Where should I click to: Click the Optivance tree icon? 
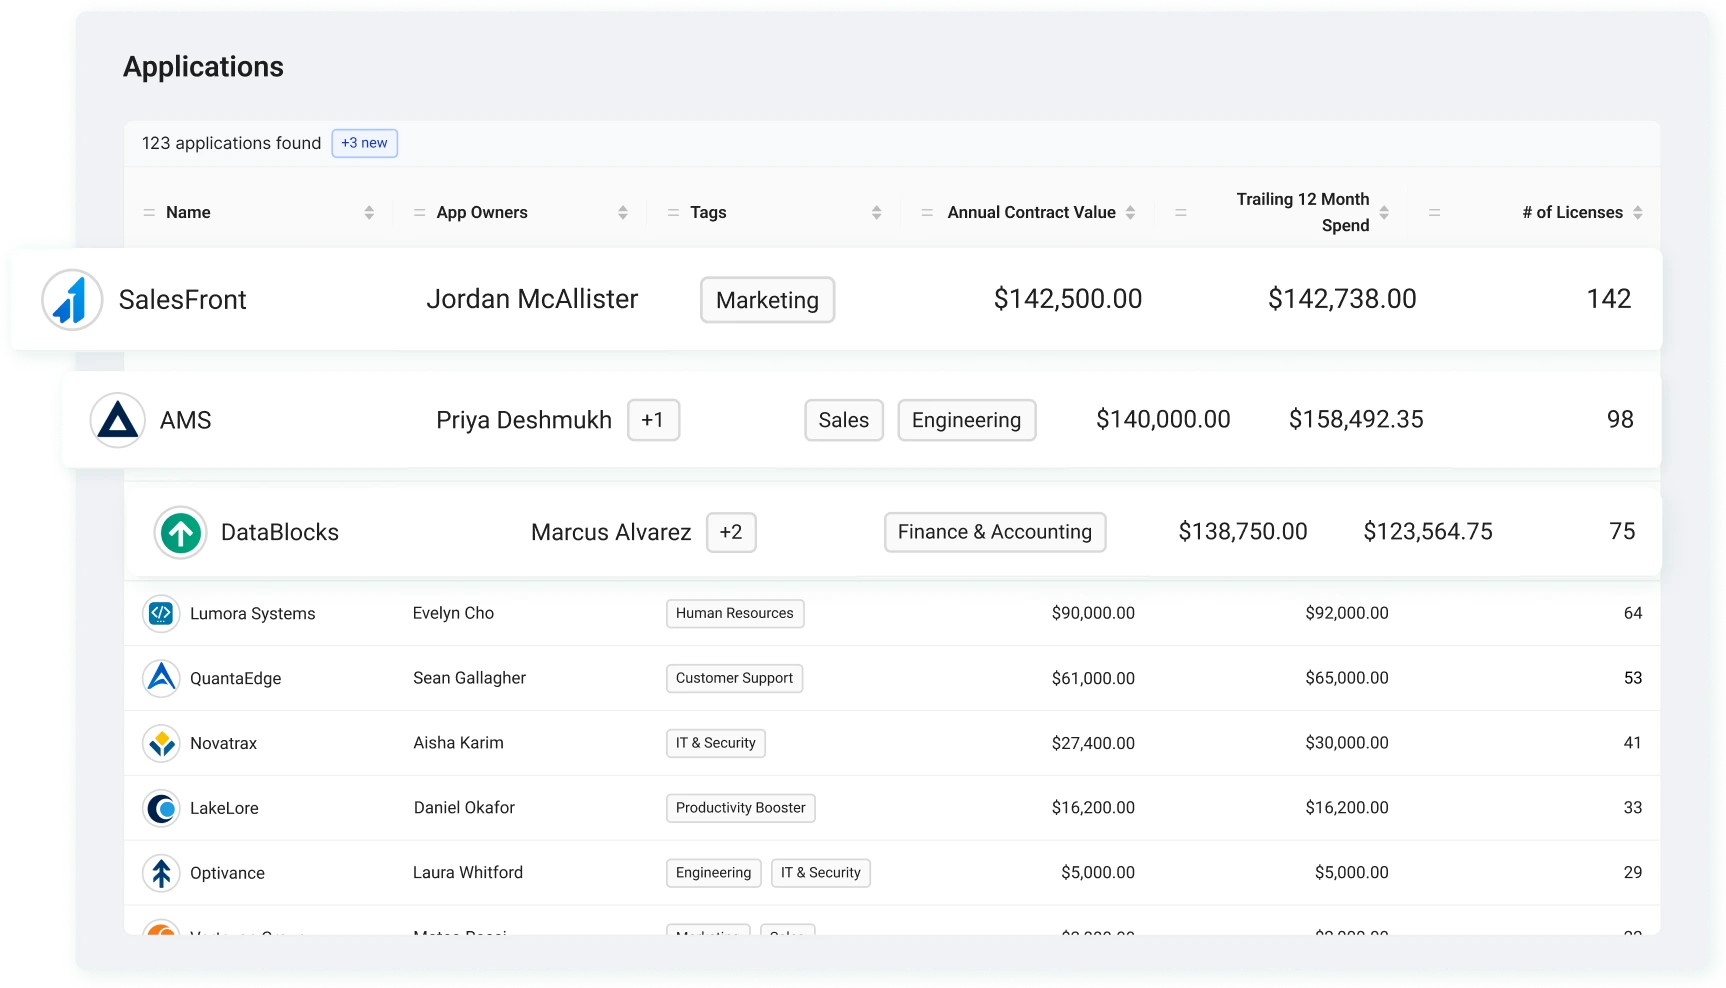161,873
